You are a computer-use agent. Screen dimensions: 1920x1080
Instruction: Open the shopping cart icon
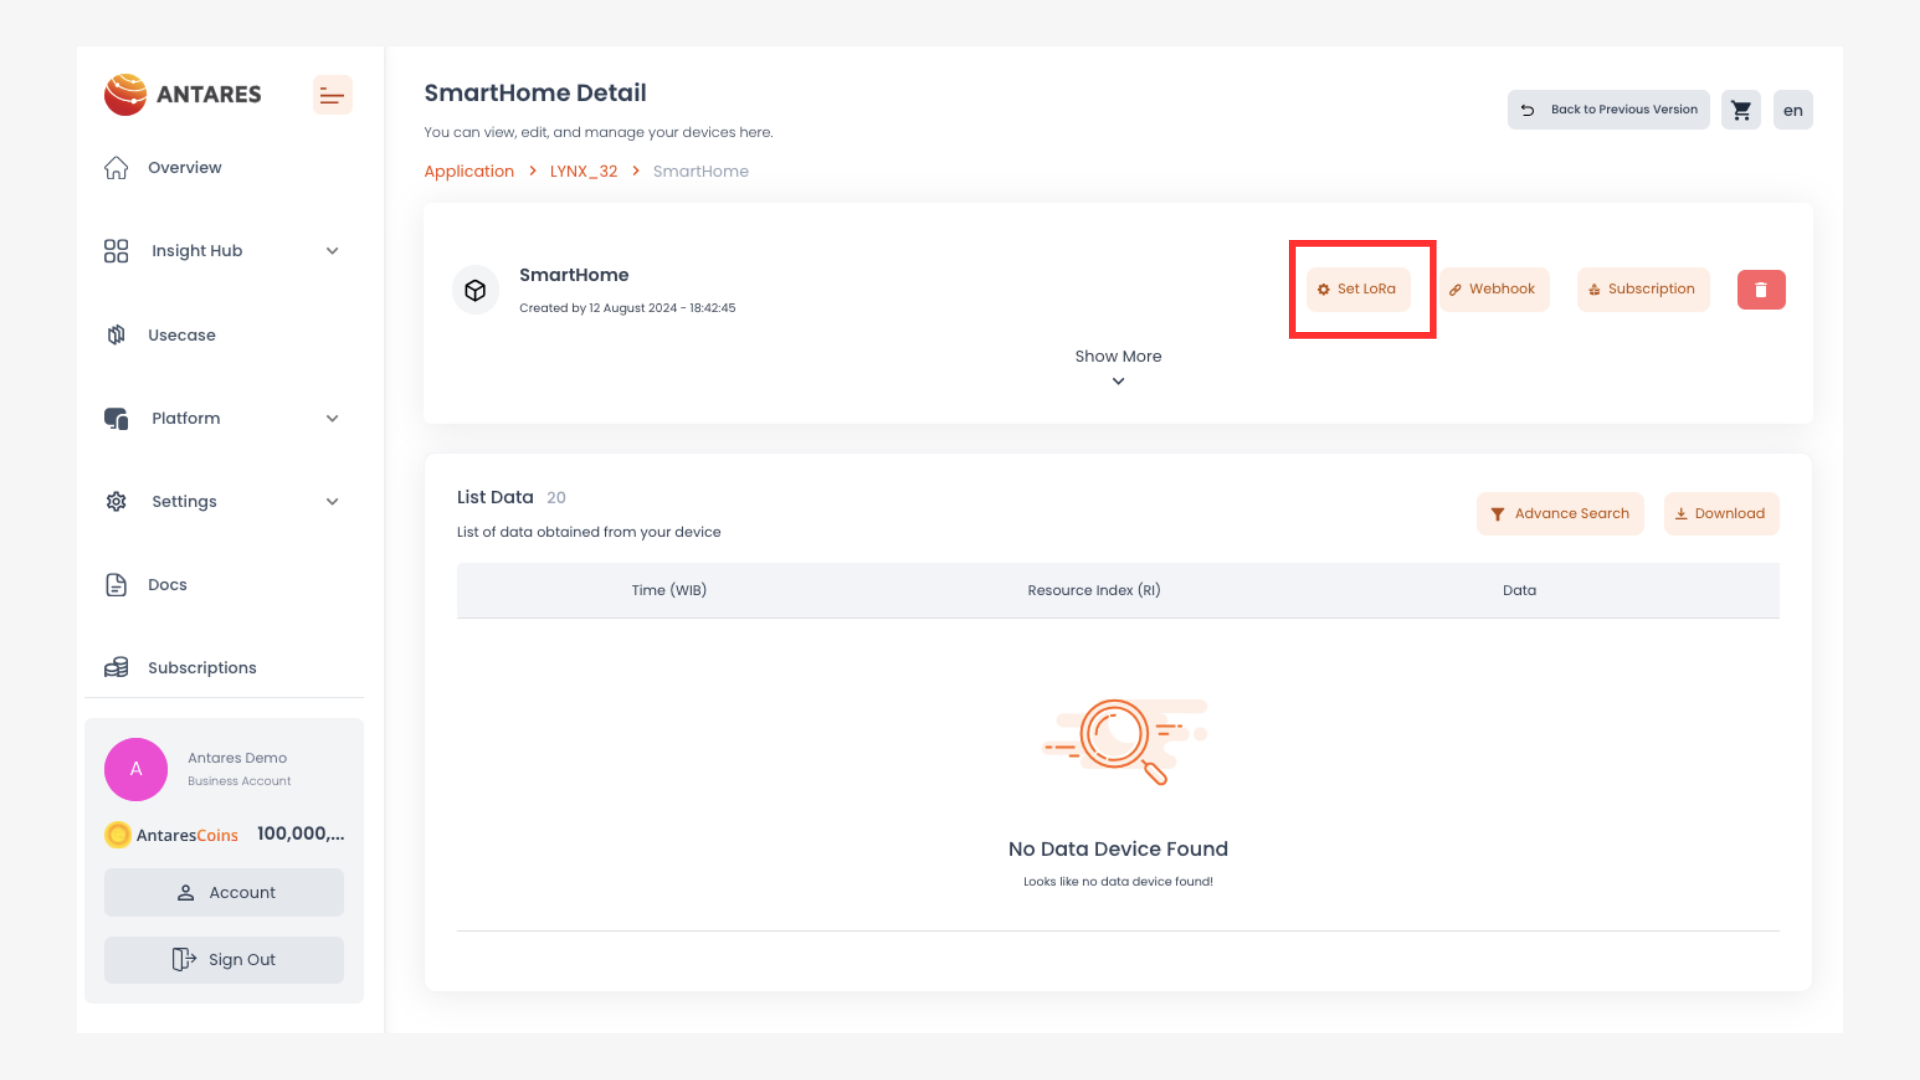click(x=1740, y=110)
